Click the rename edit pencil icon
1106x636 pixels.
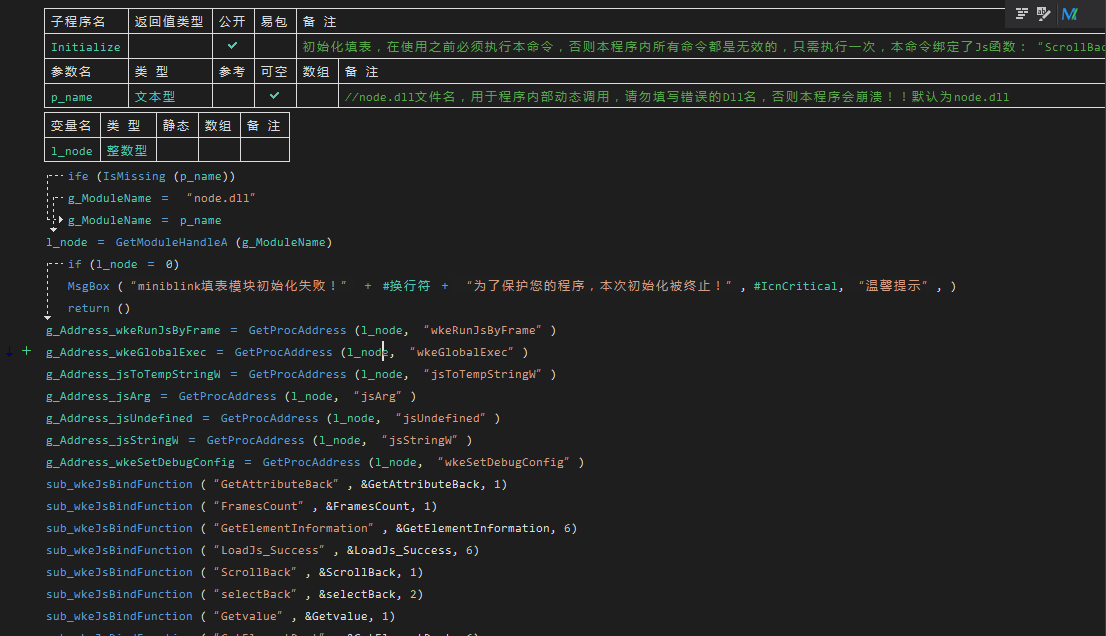click(1044, 14)
